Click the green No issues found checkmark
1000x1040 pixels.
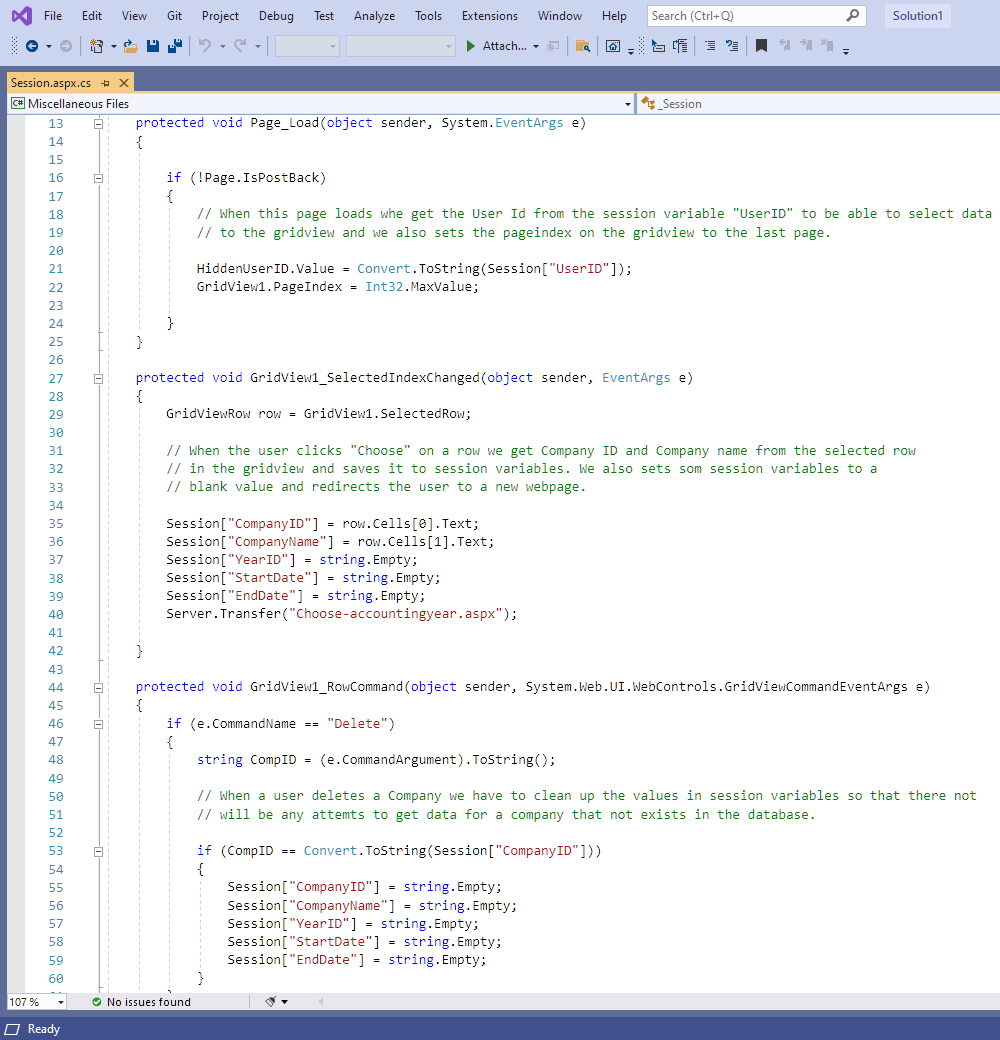coord(97,1002)
